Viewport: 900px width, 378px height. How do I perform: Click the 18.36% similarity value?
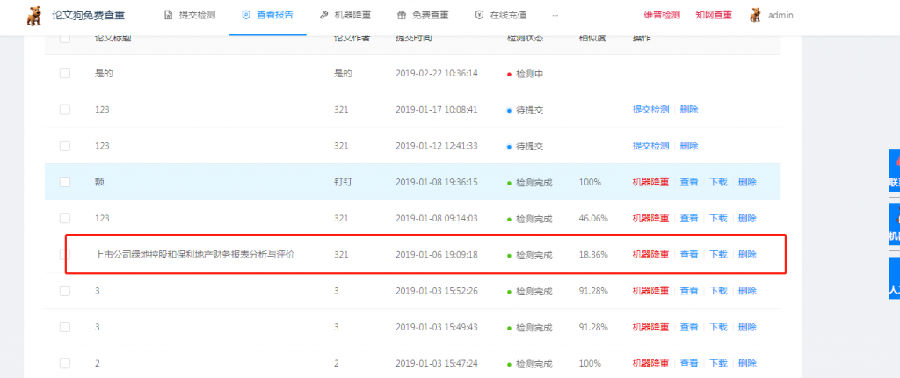[x=593, y=254]
